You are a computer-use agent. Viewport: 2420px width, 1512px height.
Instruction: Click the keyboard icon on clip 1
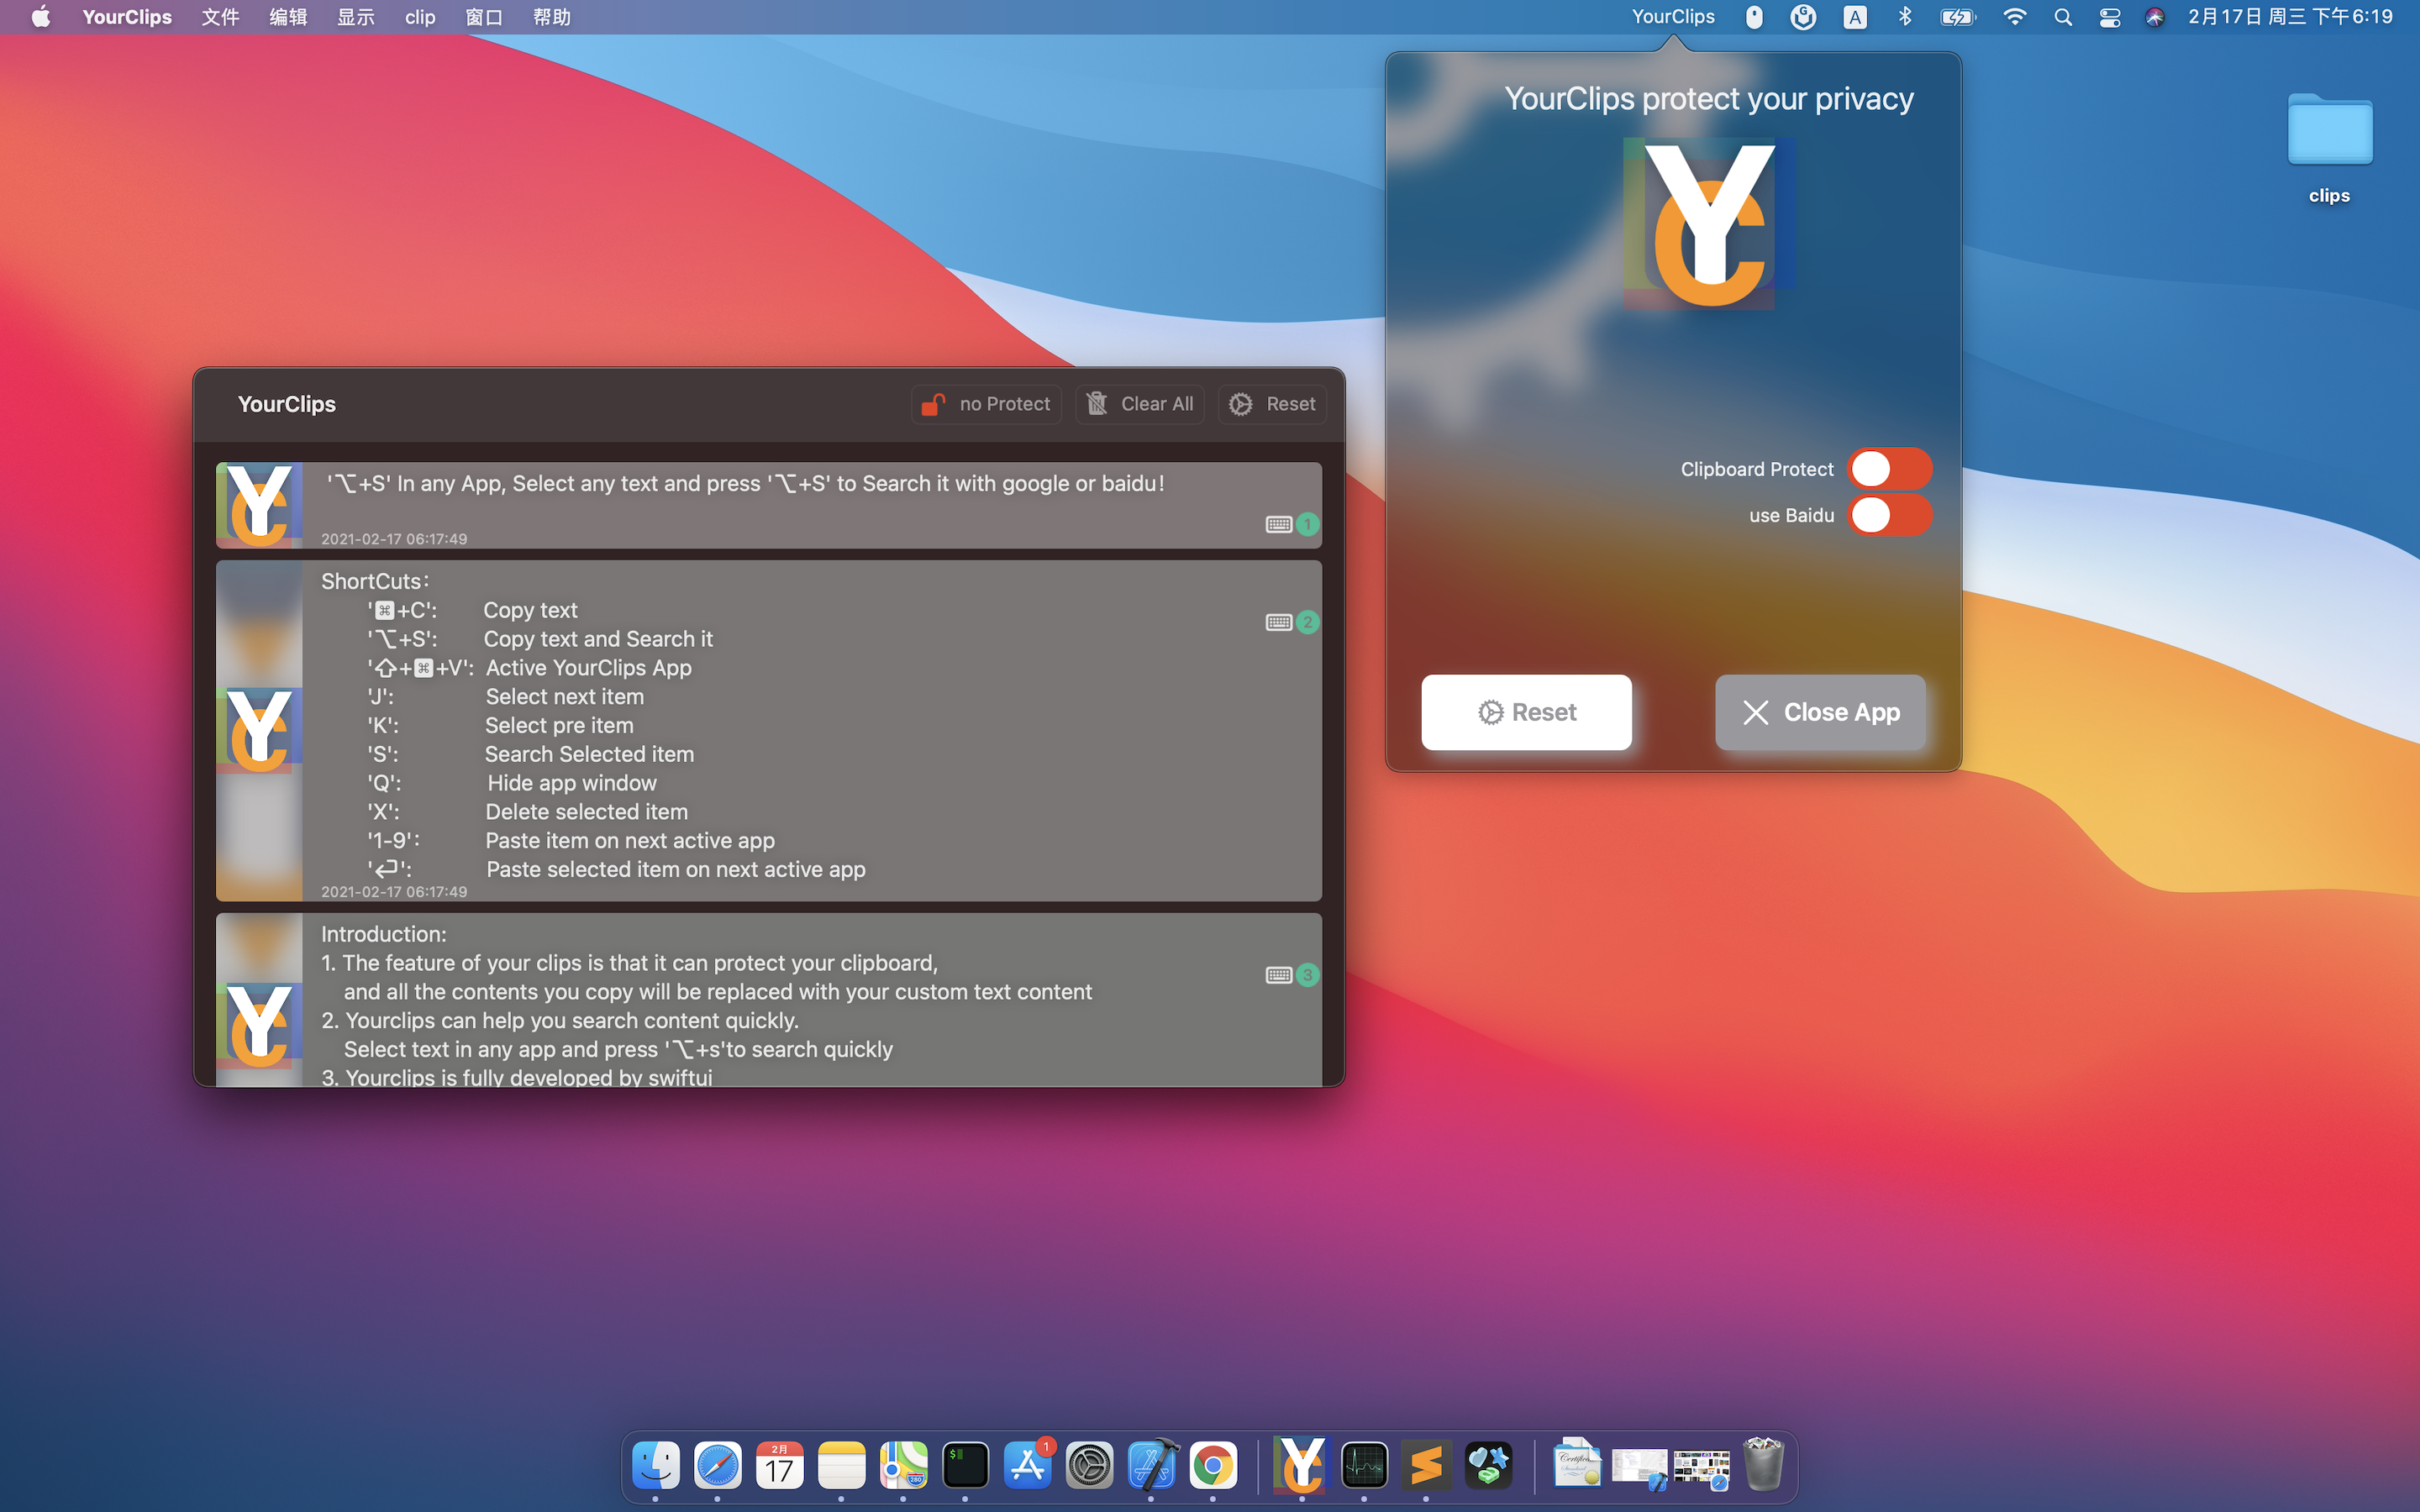1278,524
